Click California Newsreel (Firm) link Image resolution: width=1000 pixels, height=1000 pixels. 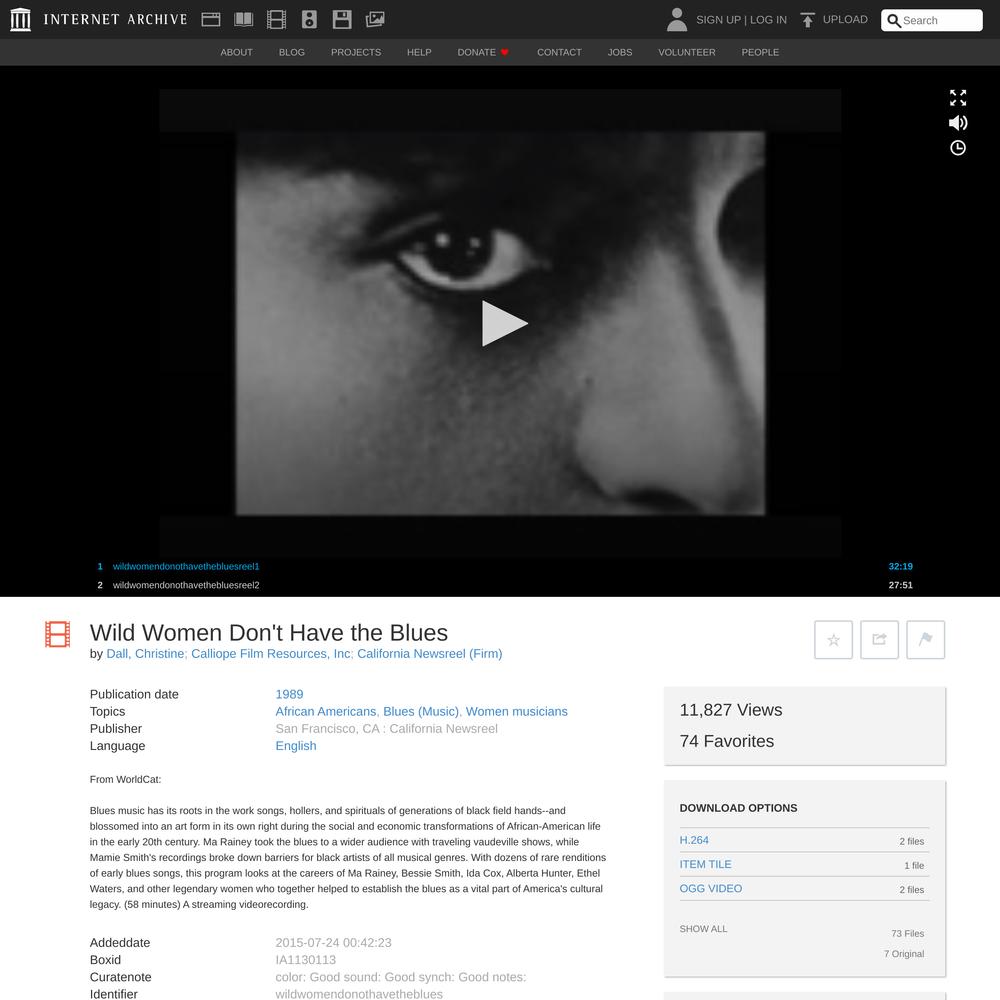click(x=430, y=654)
